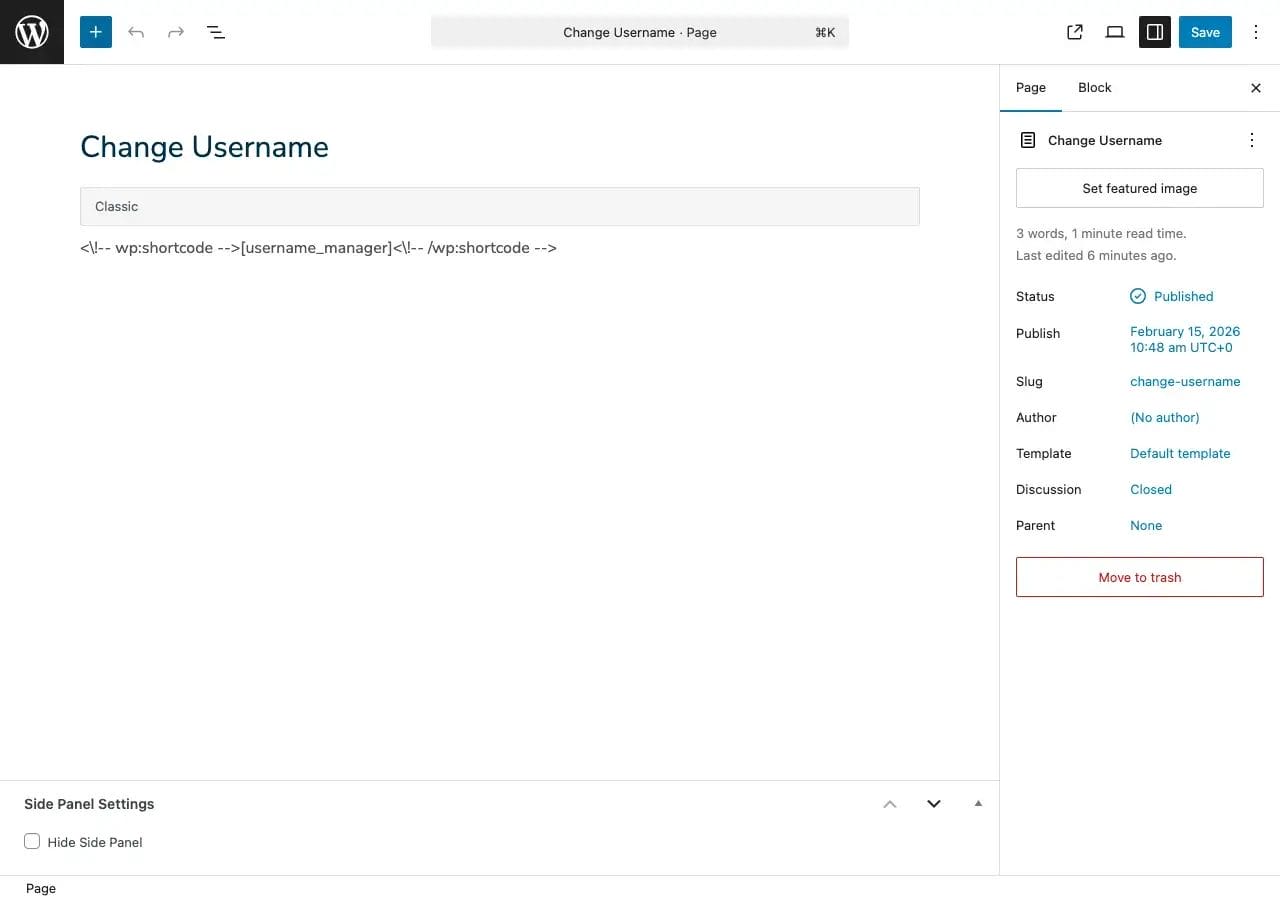The width and height of the screenshot is (1280, 900).
Task: Open the top-right Options three-dot menu
Action: (x=1256, y=32)
